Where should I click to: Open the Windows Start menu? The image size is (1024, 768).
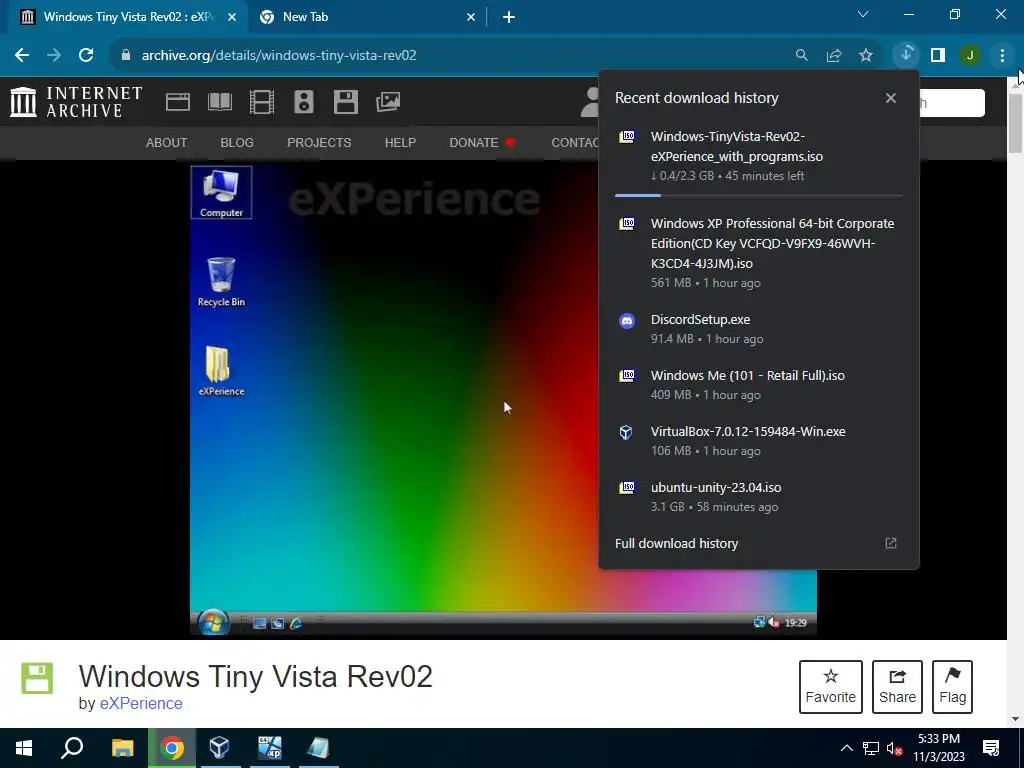pyautogui.click(x=24, y=748)
